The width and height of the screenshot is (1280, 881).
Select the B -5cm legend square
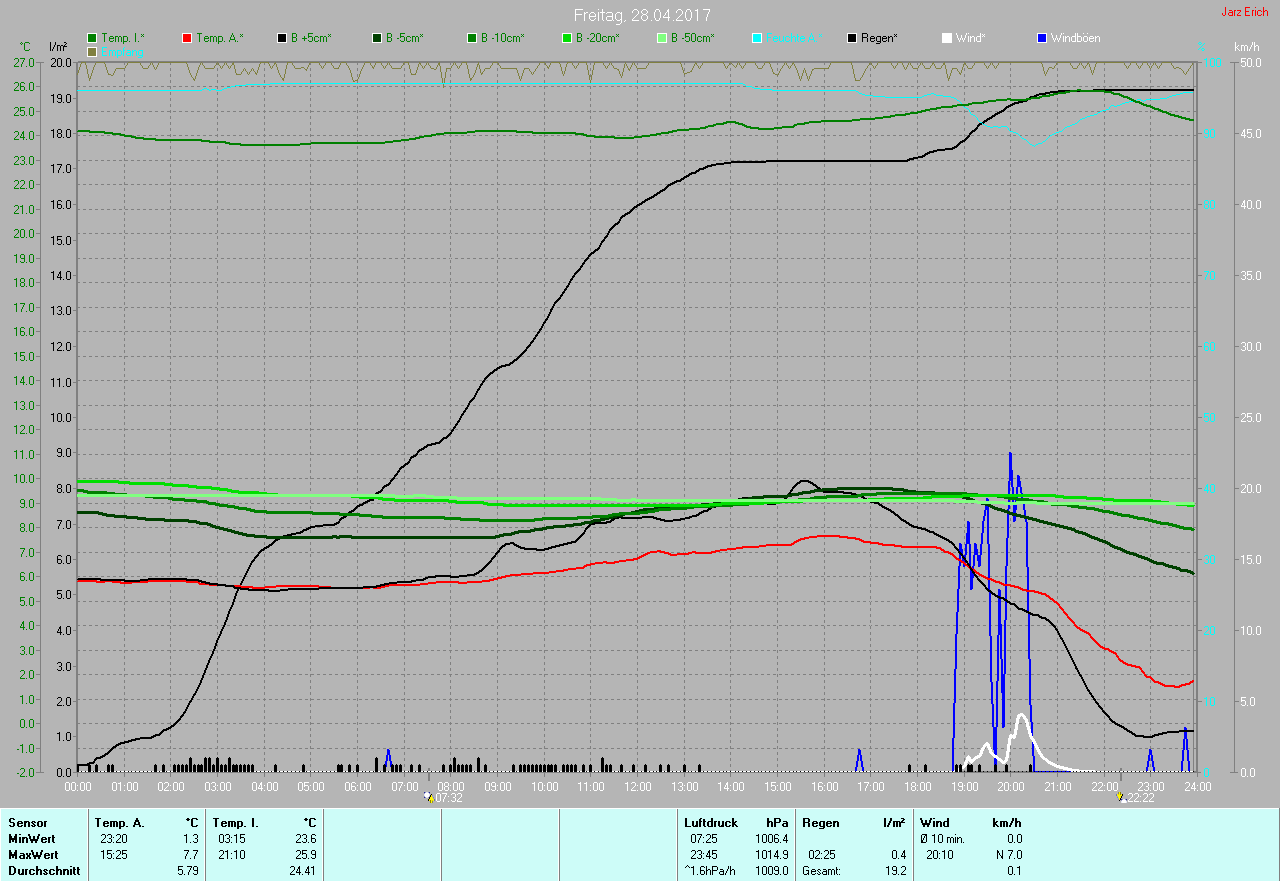[377, 38]
